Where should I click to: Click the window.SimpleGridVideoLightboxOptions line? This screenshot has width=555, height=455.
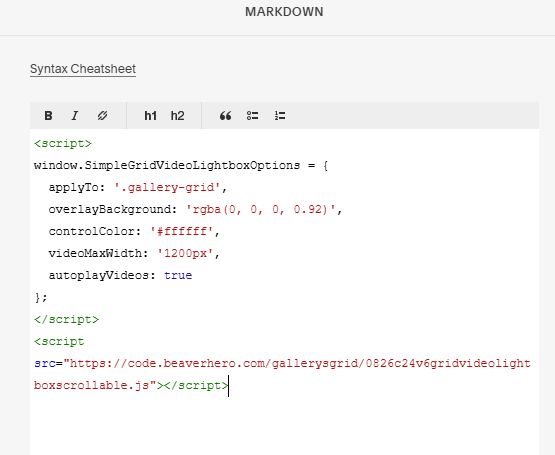pos(181,165)
